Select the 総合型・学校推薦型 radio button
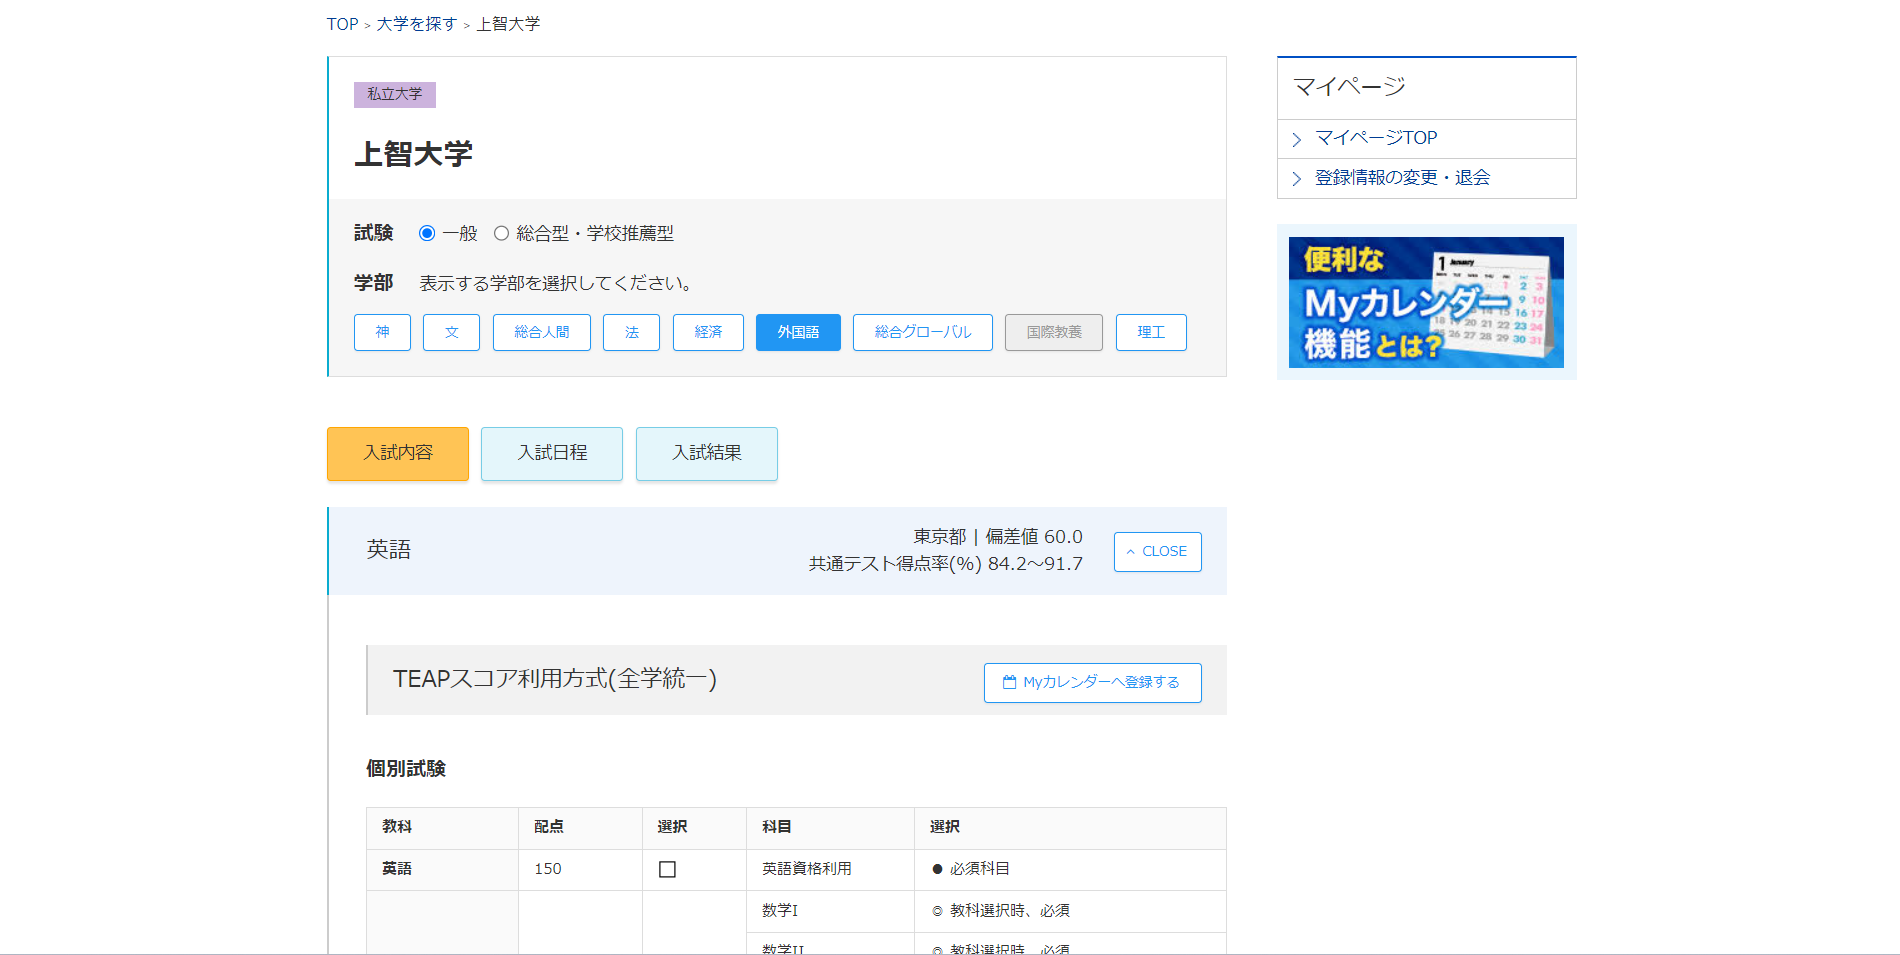 click(x=501, y=233)
